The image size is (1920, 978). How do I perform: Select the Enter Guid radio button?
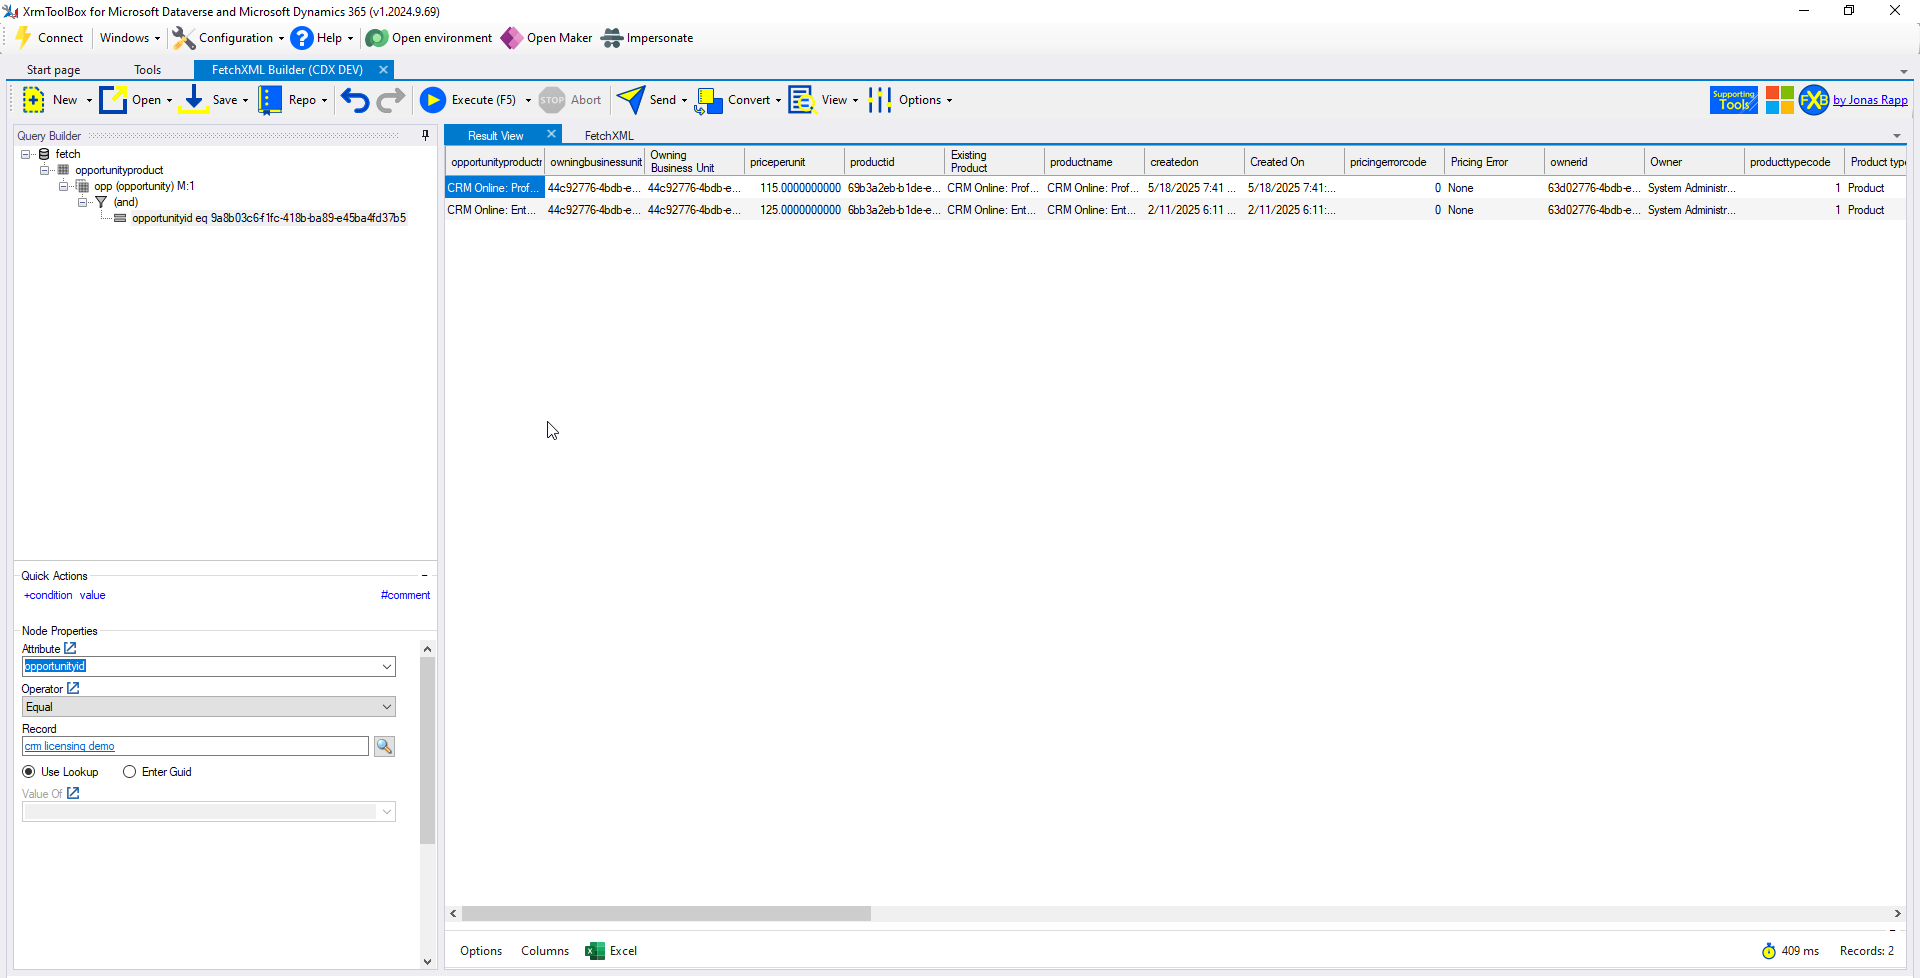point(130,772)
